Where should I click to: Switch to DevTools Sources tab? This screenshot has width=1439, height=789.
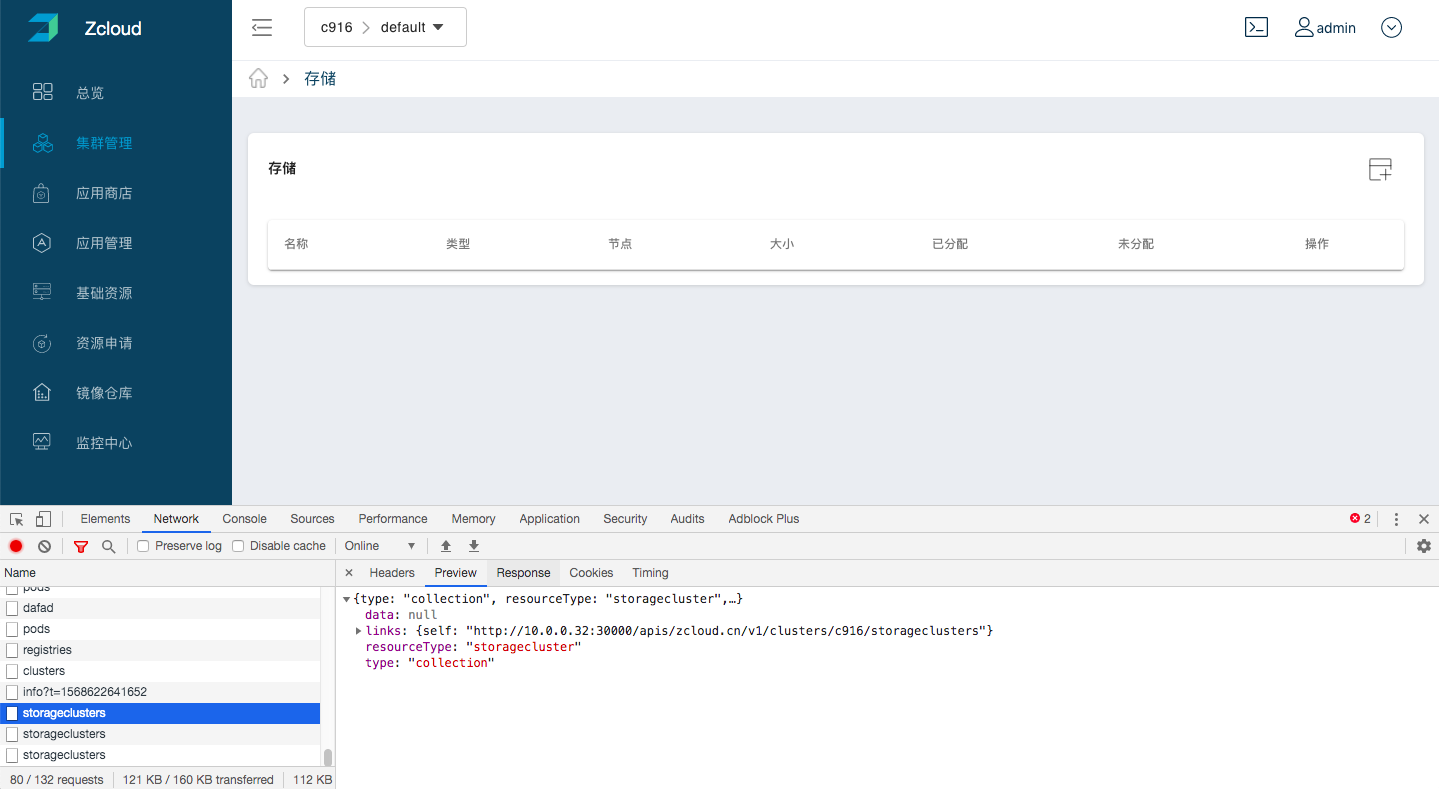click(312, 519)
